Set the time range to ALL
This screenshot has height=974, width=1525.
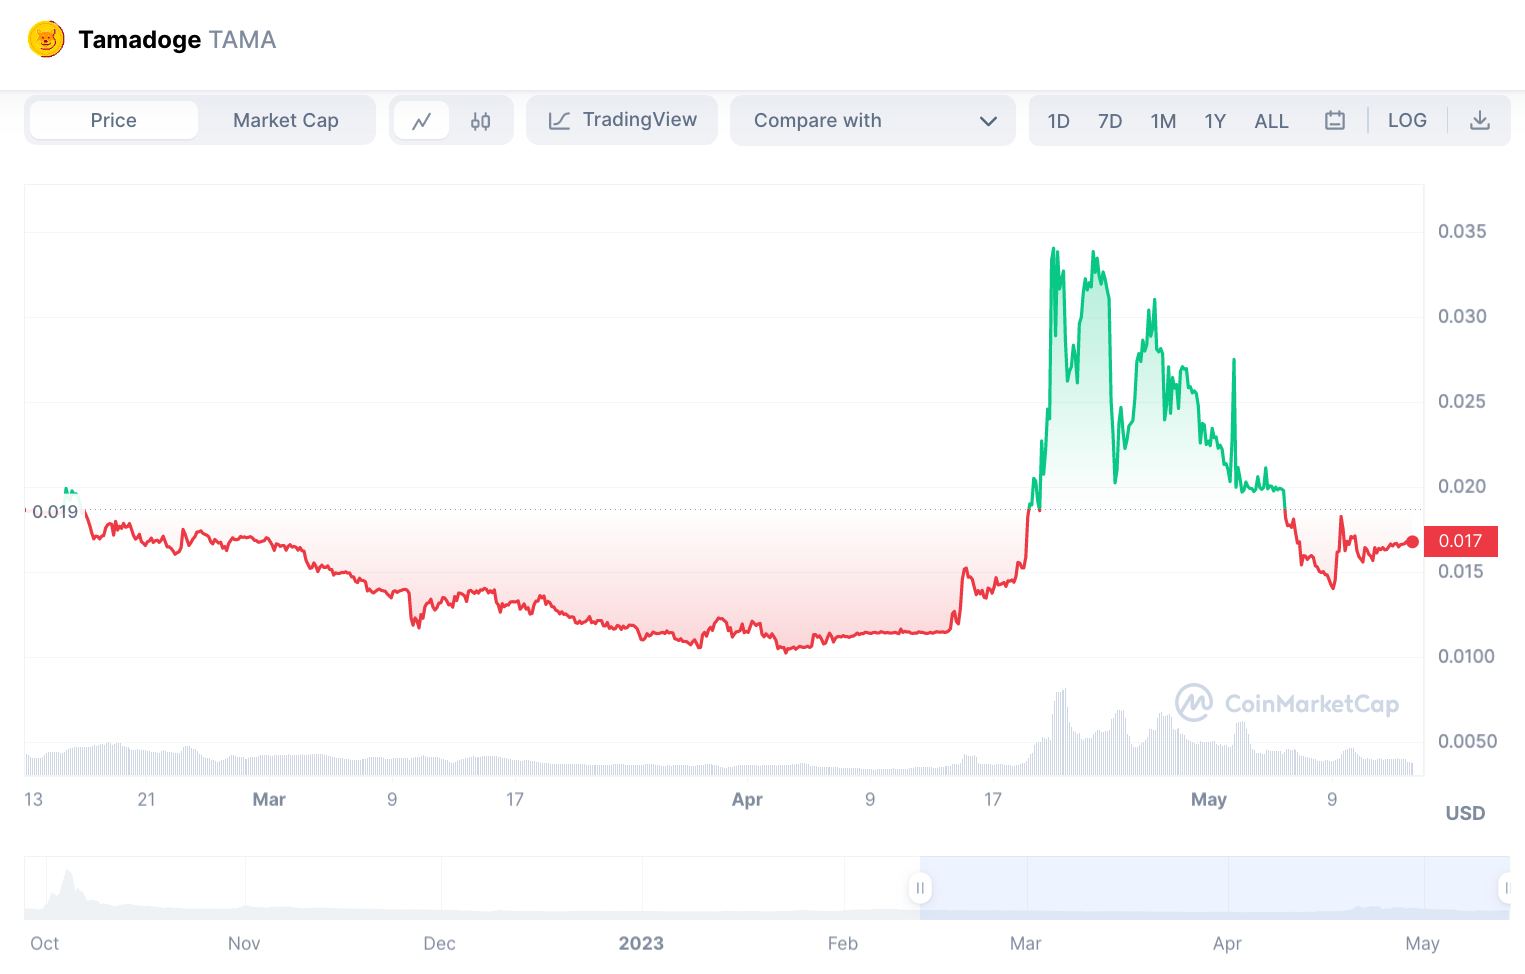[x=1272, y=121]
